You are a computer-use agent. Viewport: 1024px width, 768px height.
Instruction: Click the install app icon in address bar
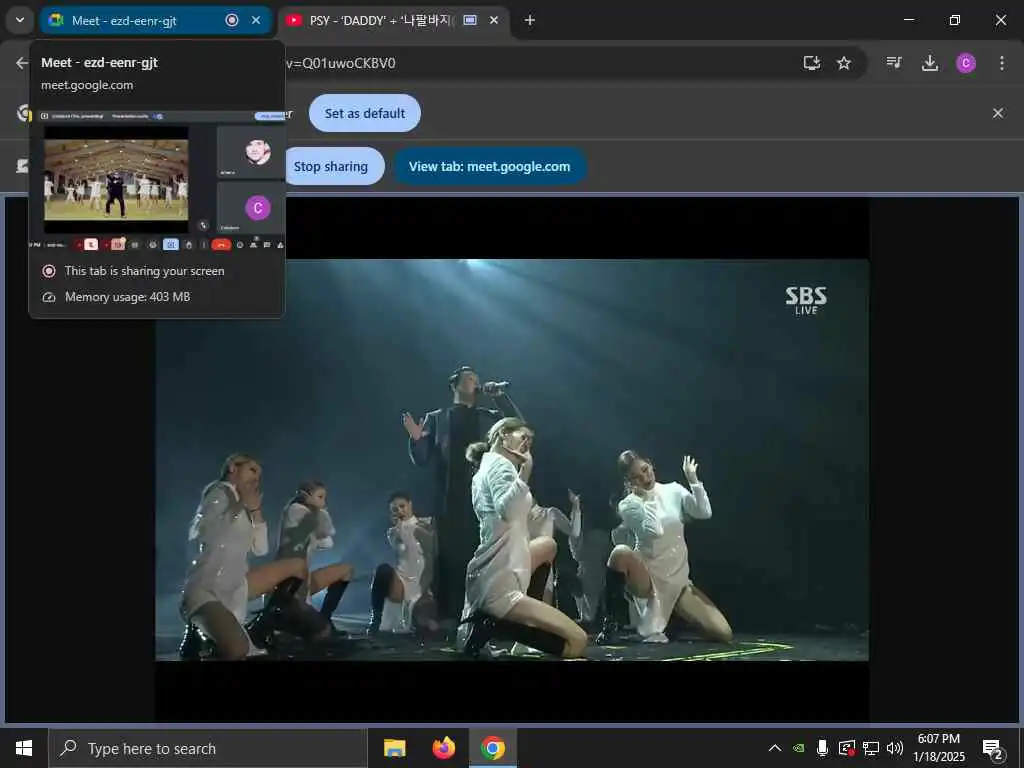click(x=812, y=63)
